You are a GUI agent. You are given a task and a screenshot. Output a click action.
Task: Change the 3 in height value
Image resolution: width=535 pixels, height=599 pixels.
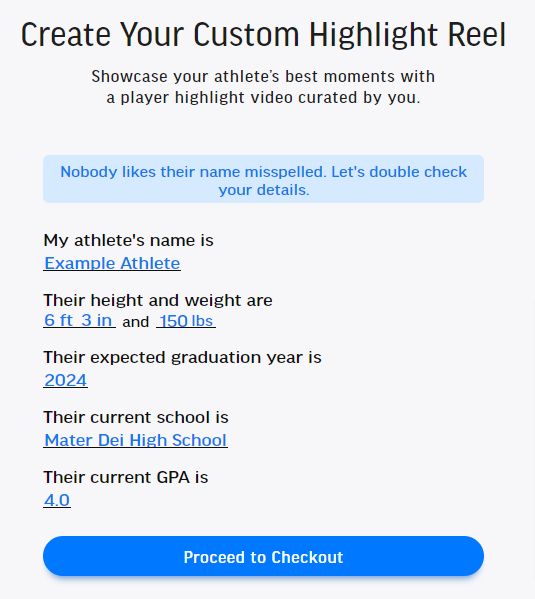(96, 320)
